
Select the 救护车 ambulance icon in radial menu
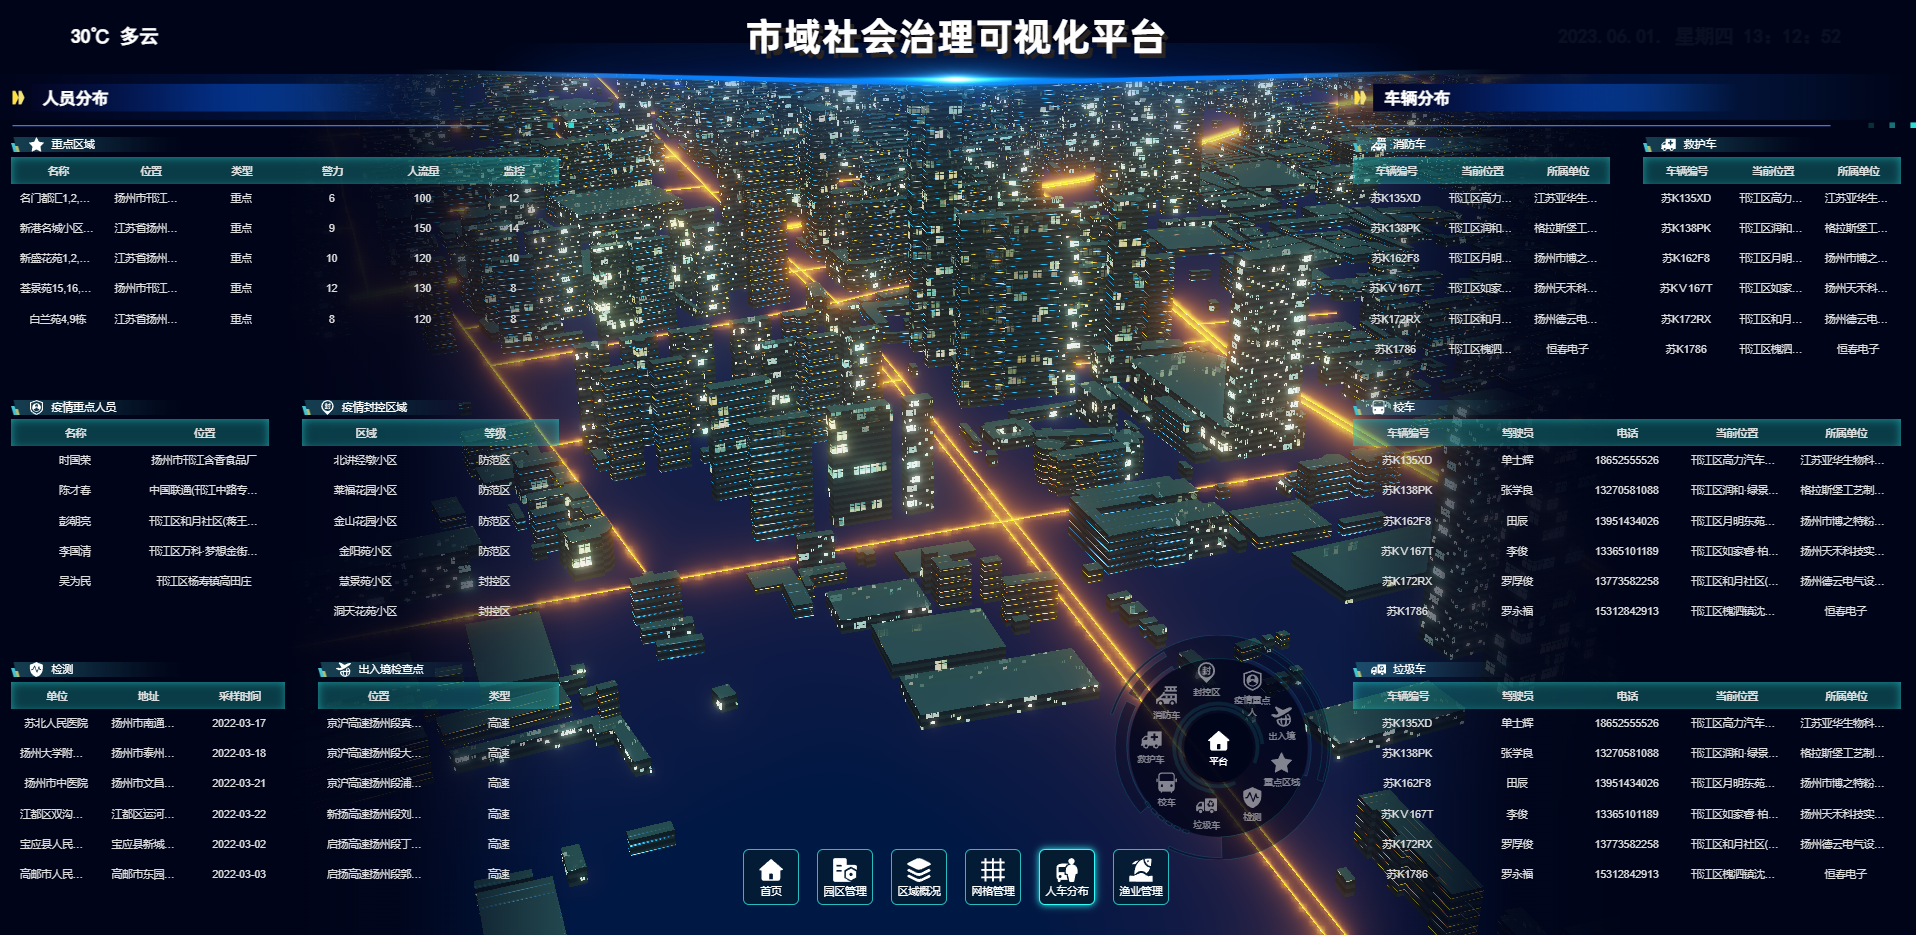(x=1151, y=741)
